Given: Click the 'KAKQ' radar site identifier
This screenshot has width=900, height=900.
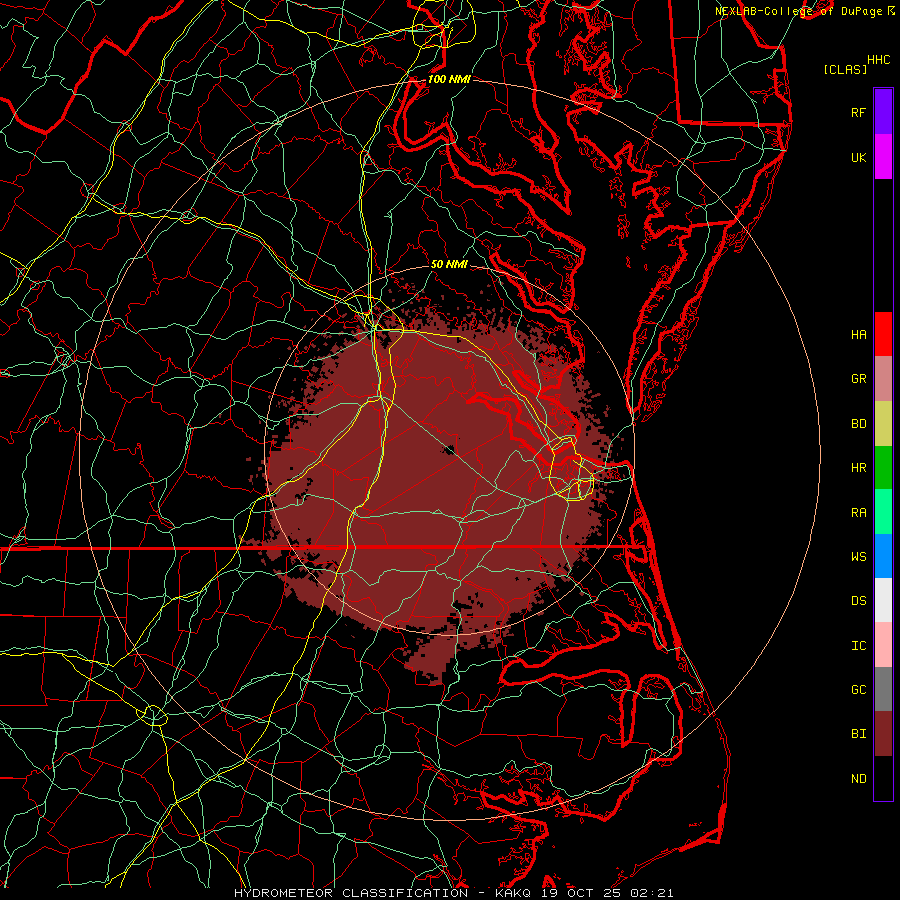Looking at the screenshot, I should pyautogui.click(x=512, y=893).
